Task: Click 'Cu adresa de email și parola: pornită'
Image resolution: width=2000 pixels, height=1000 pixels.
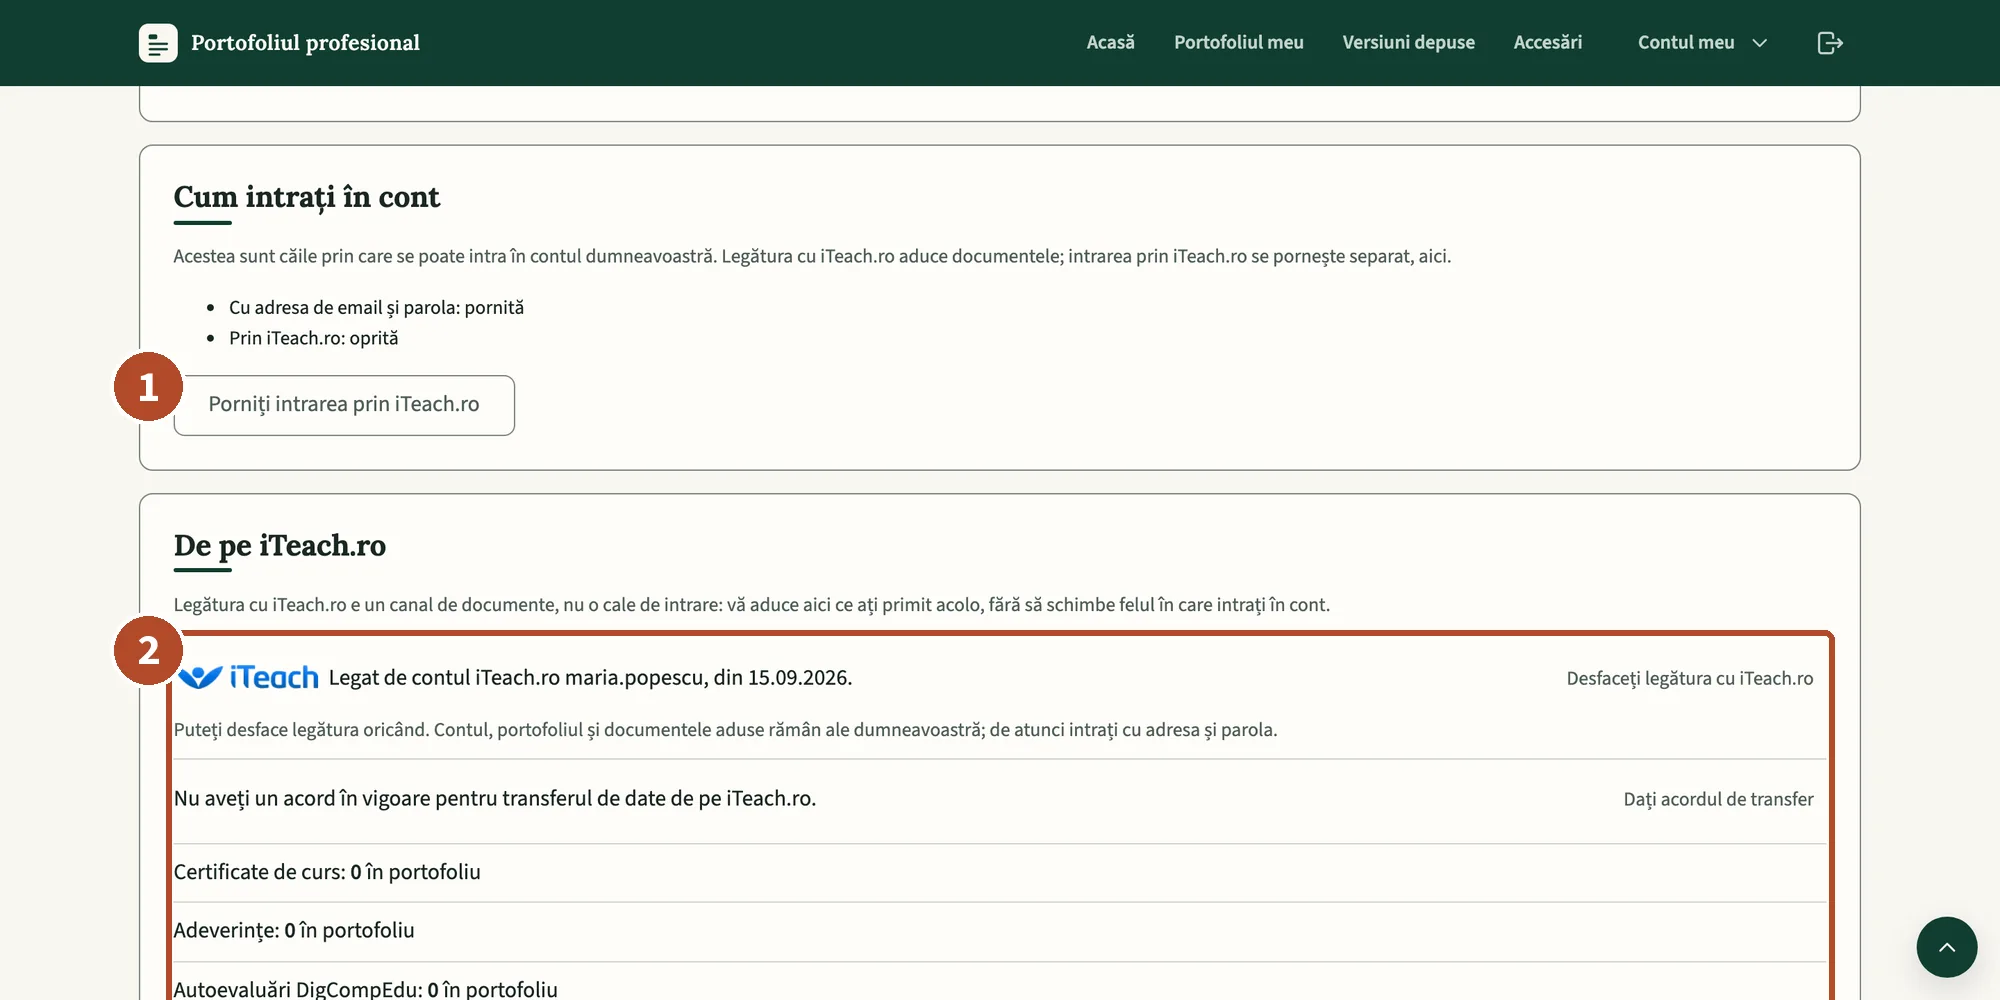Action: tap(376, 308)
